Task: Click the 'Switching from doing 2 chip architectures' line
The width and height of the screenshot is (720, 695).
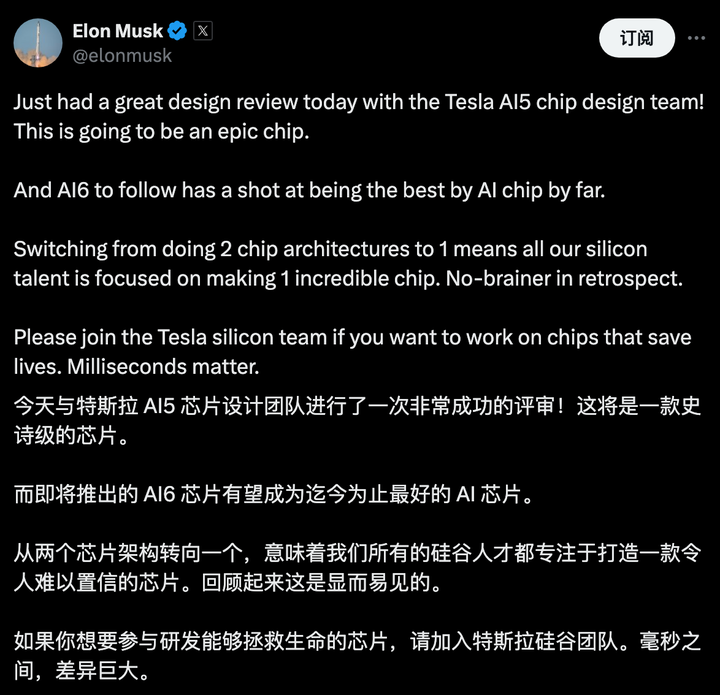Action: (x=331, y=249)
